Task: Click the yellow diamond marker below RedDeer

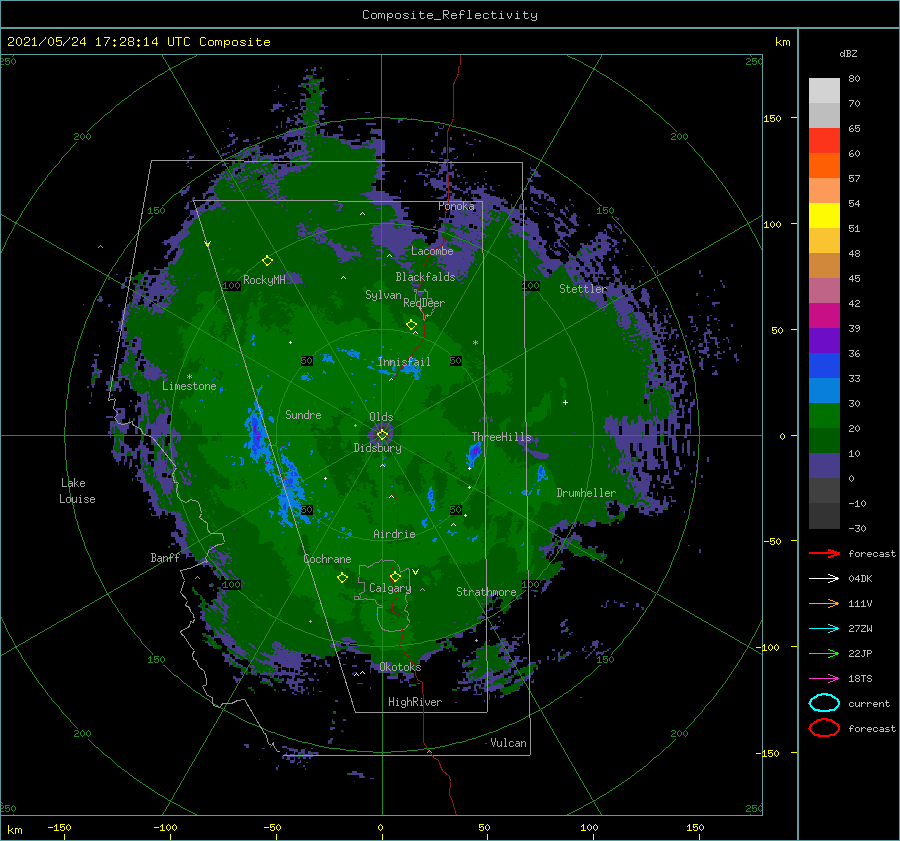Action: point(412,325)
